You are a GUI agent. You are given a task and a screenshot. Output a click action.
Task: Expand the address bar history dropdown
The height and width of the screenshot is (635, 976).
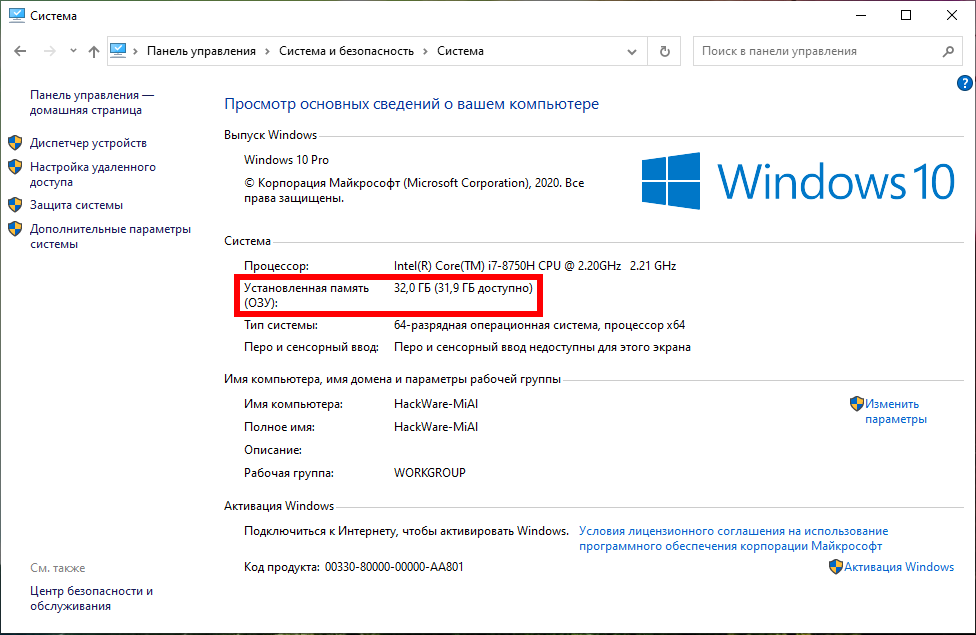coord(632,52)
